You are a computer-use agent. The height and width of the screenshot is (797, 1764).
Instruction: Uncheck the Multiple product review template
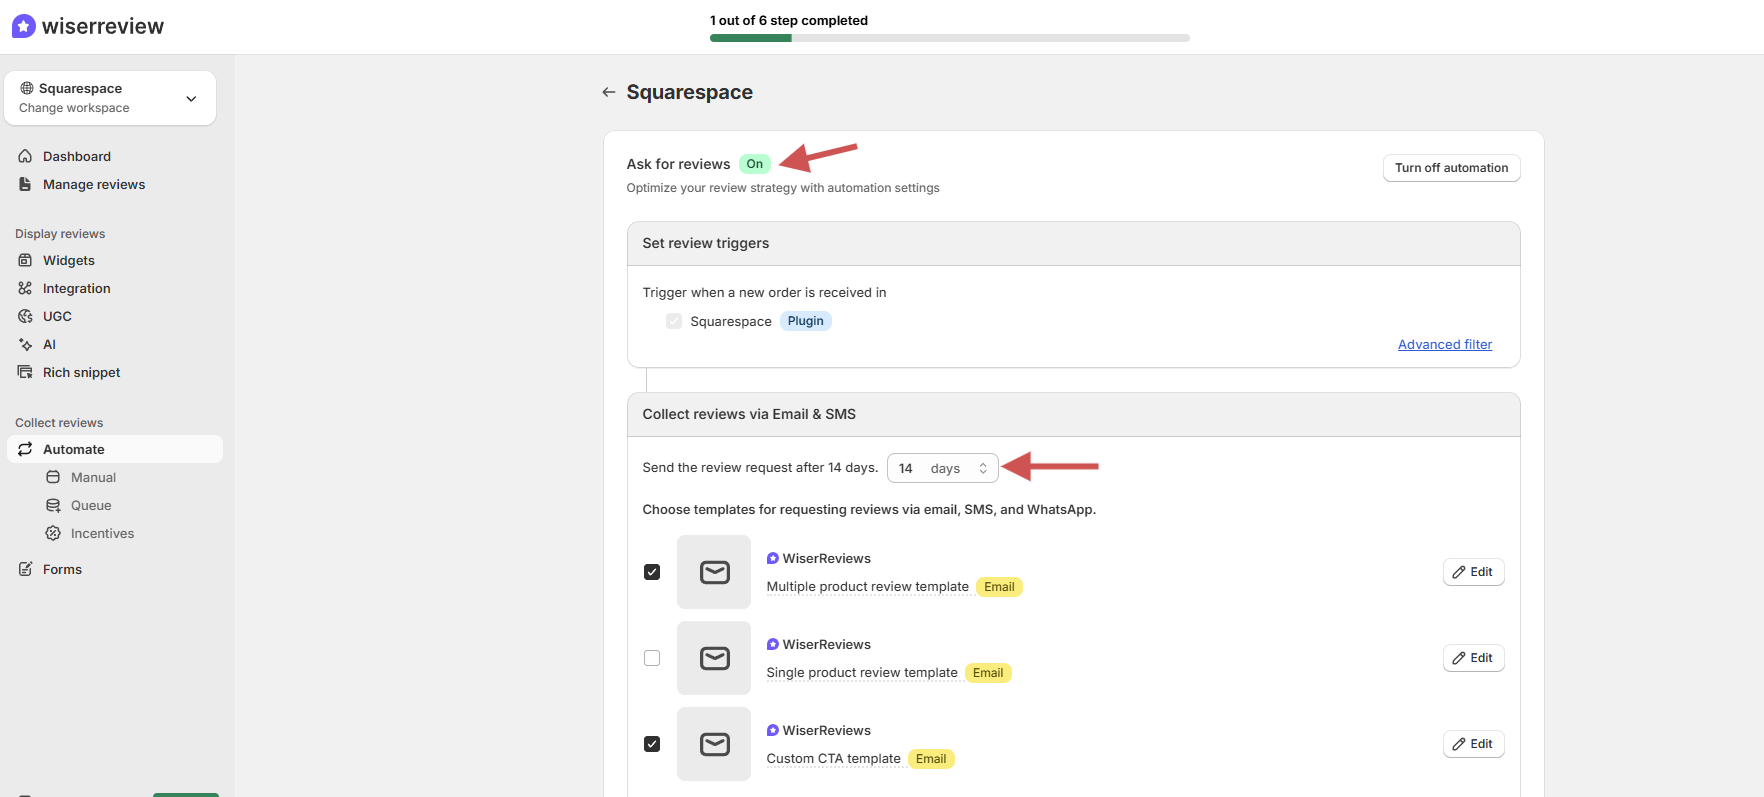(x=652, y=572)
